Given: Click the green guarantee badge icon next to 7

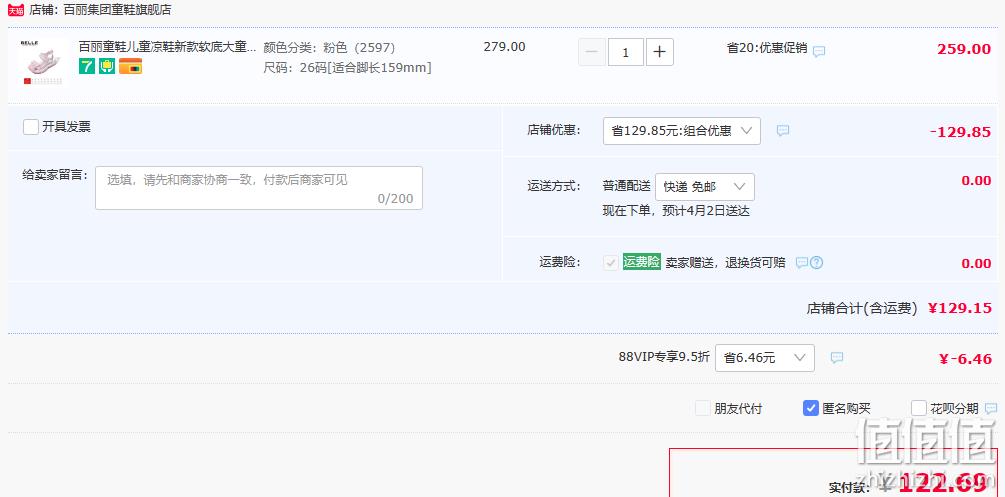Looking at the screenshot, I should tap(107, 65).
